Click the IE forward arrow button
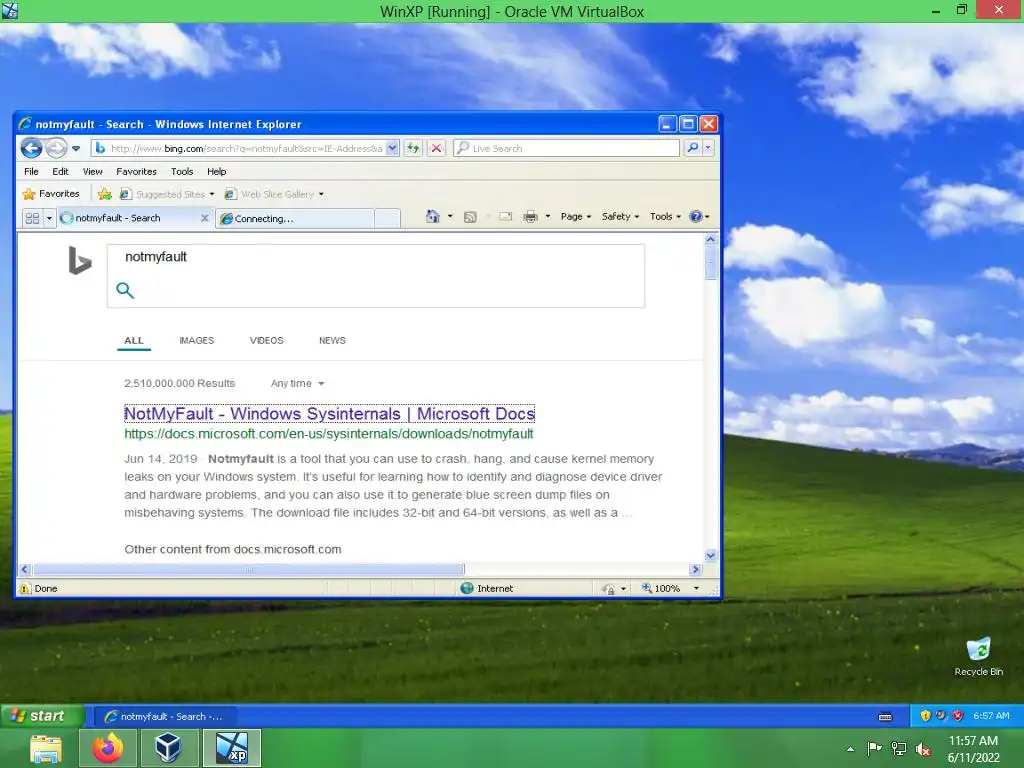 (56, 148)
